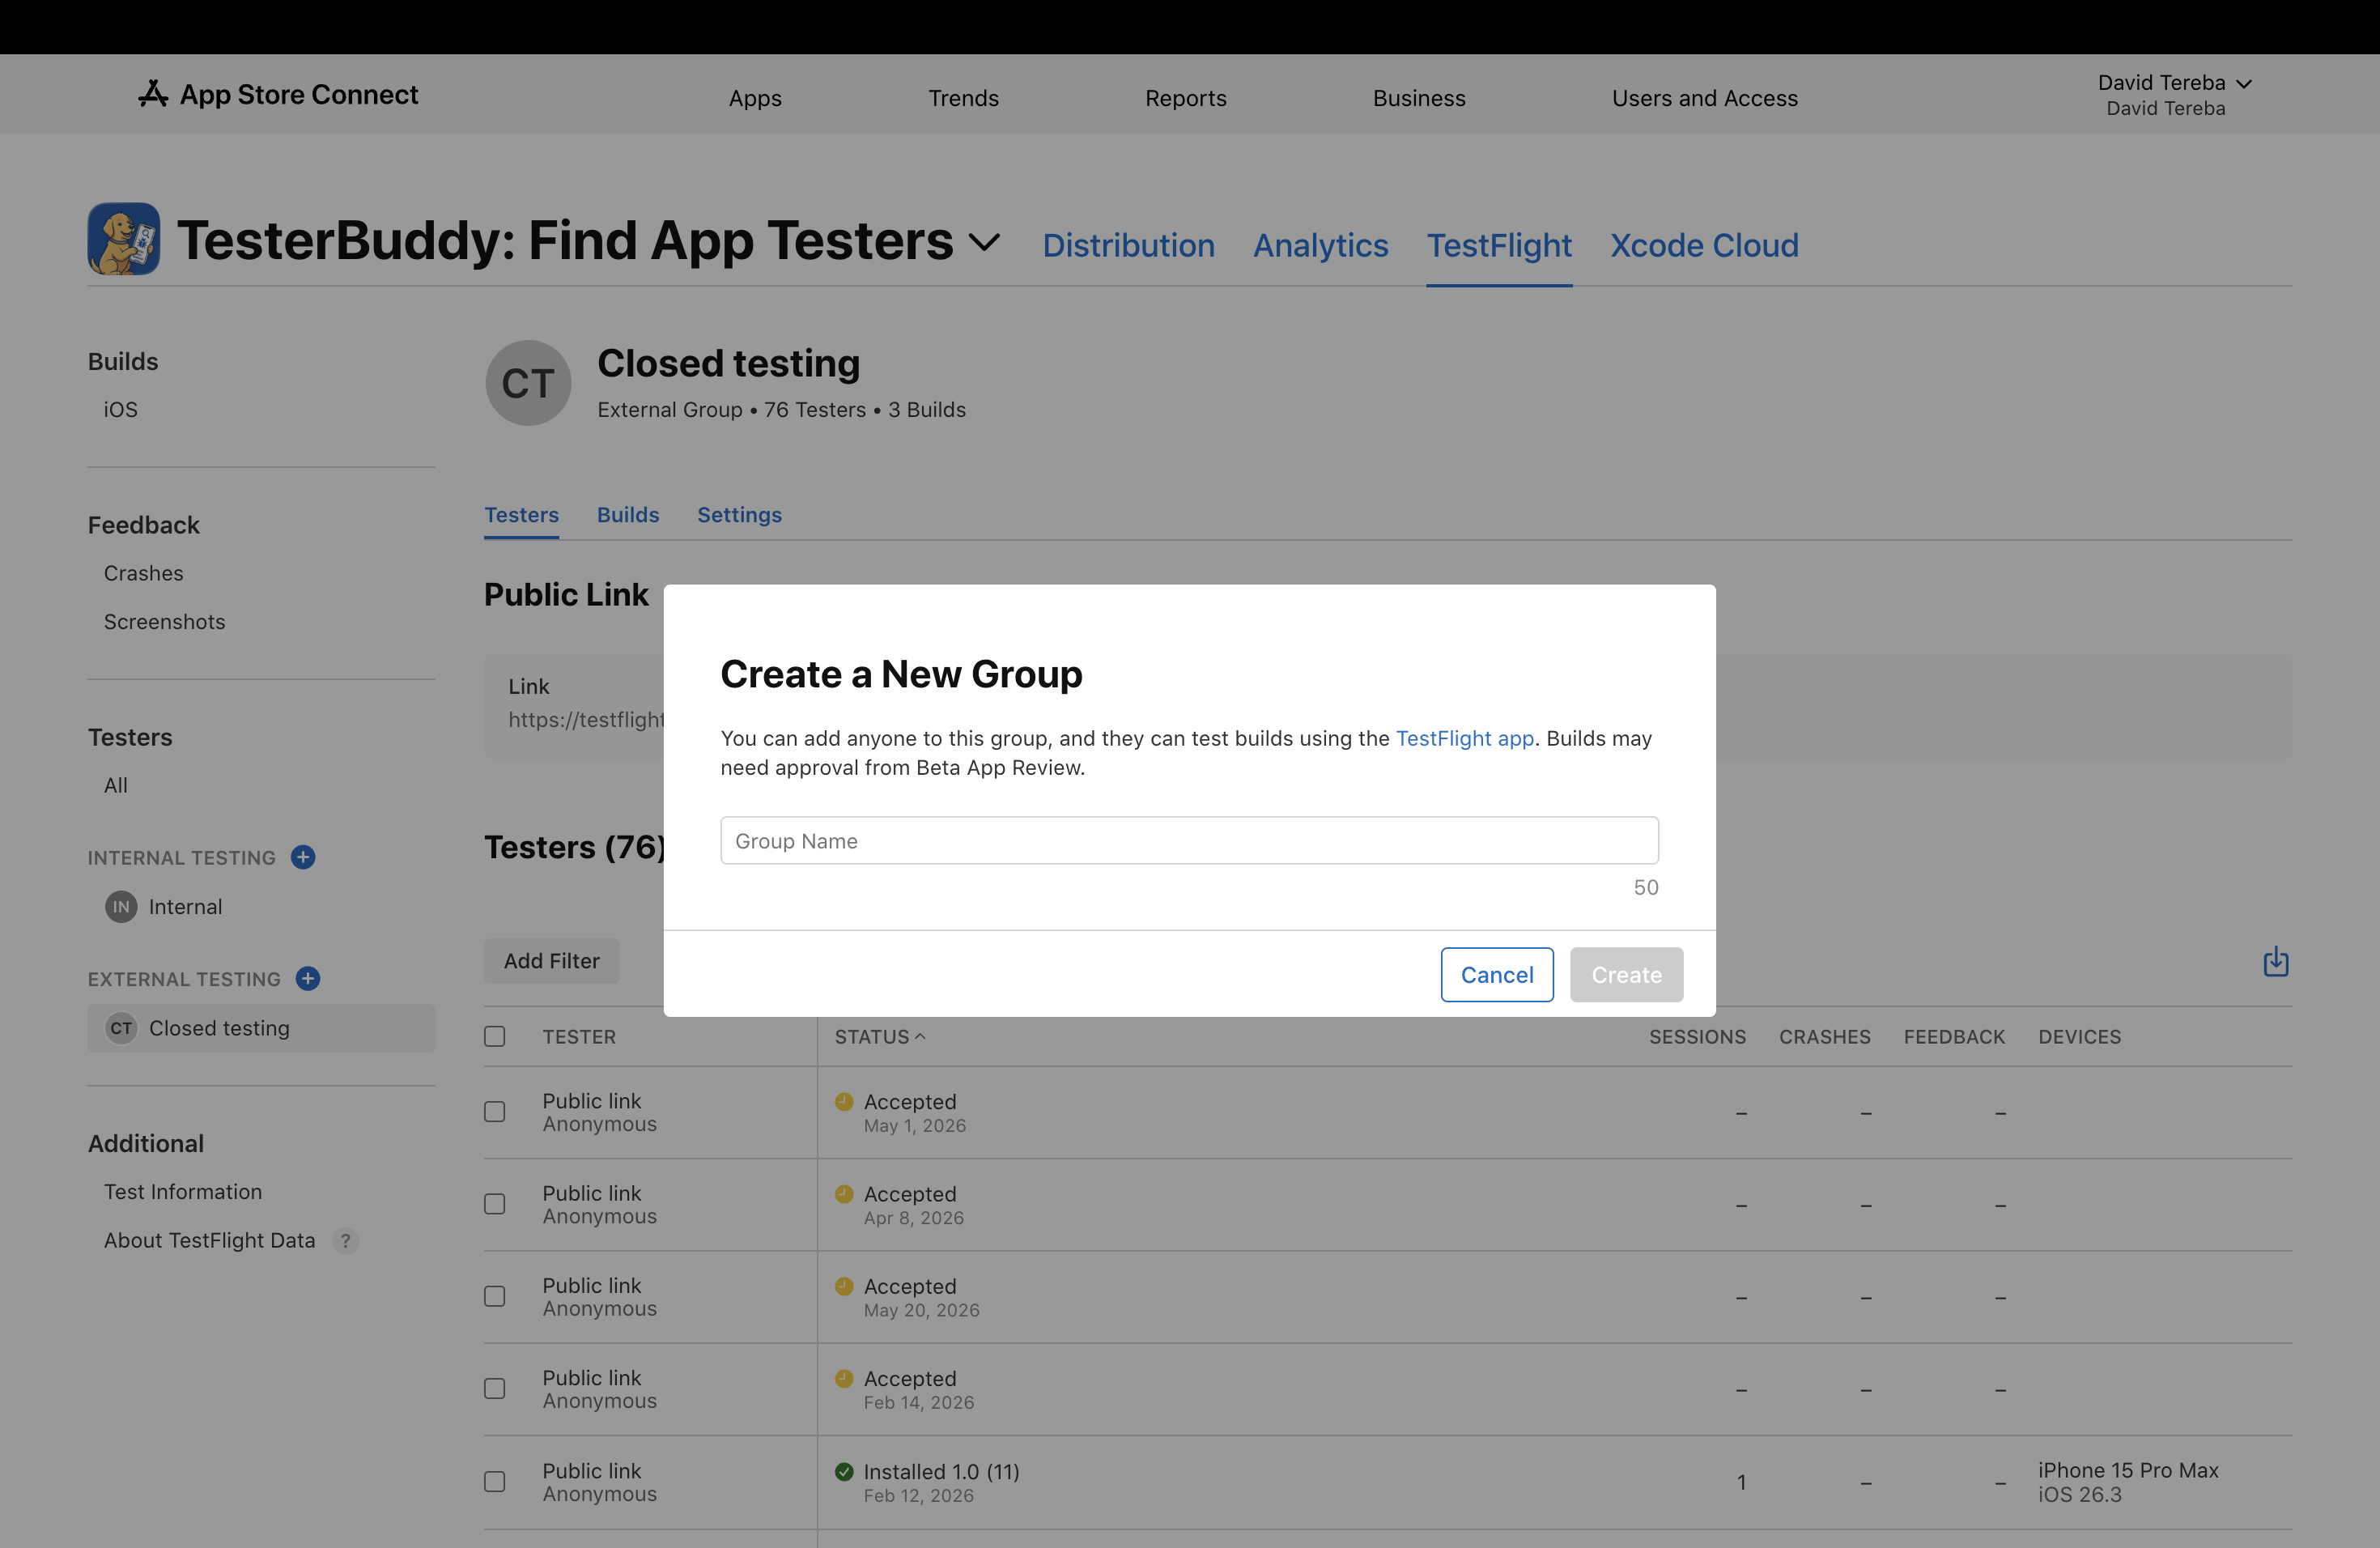
Task: Click the Cancel button in the dialog
Action: (1497, 974)
